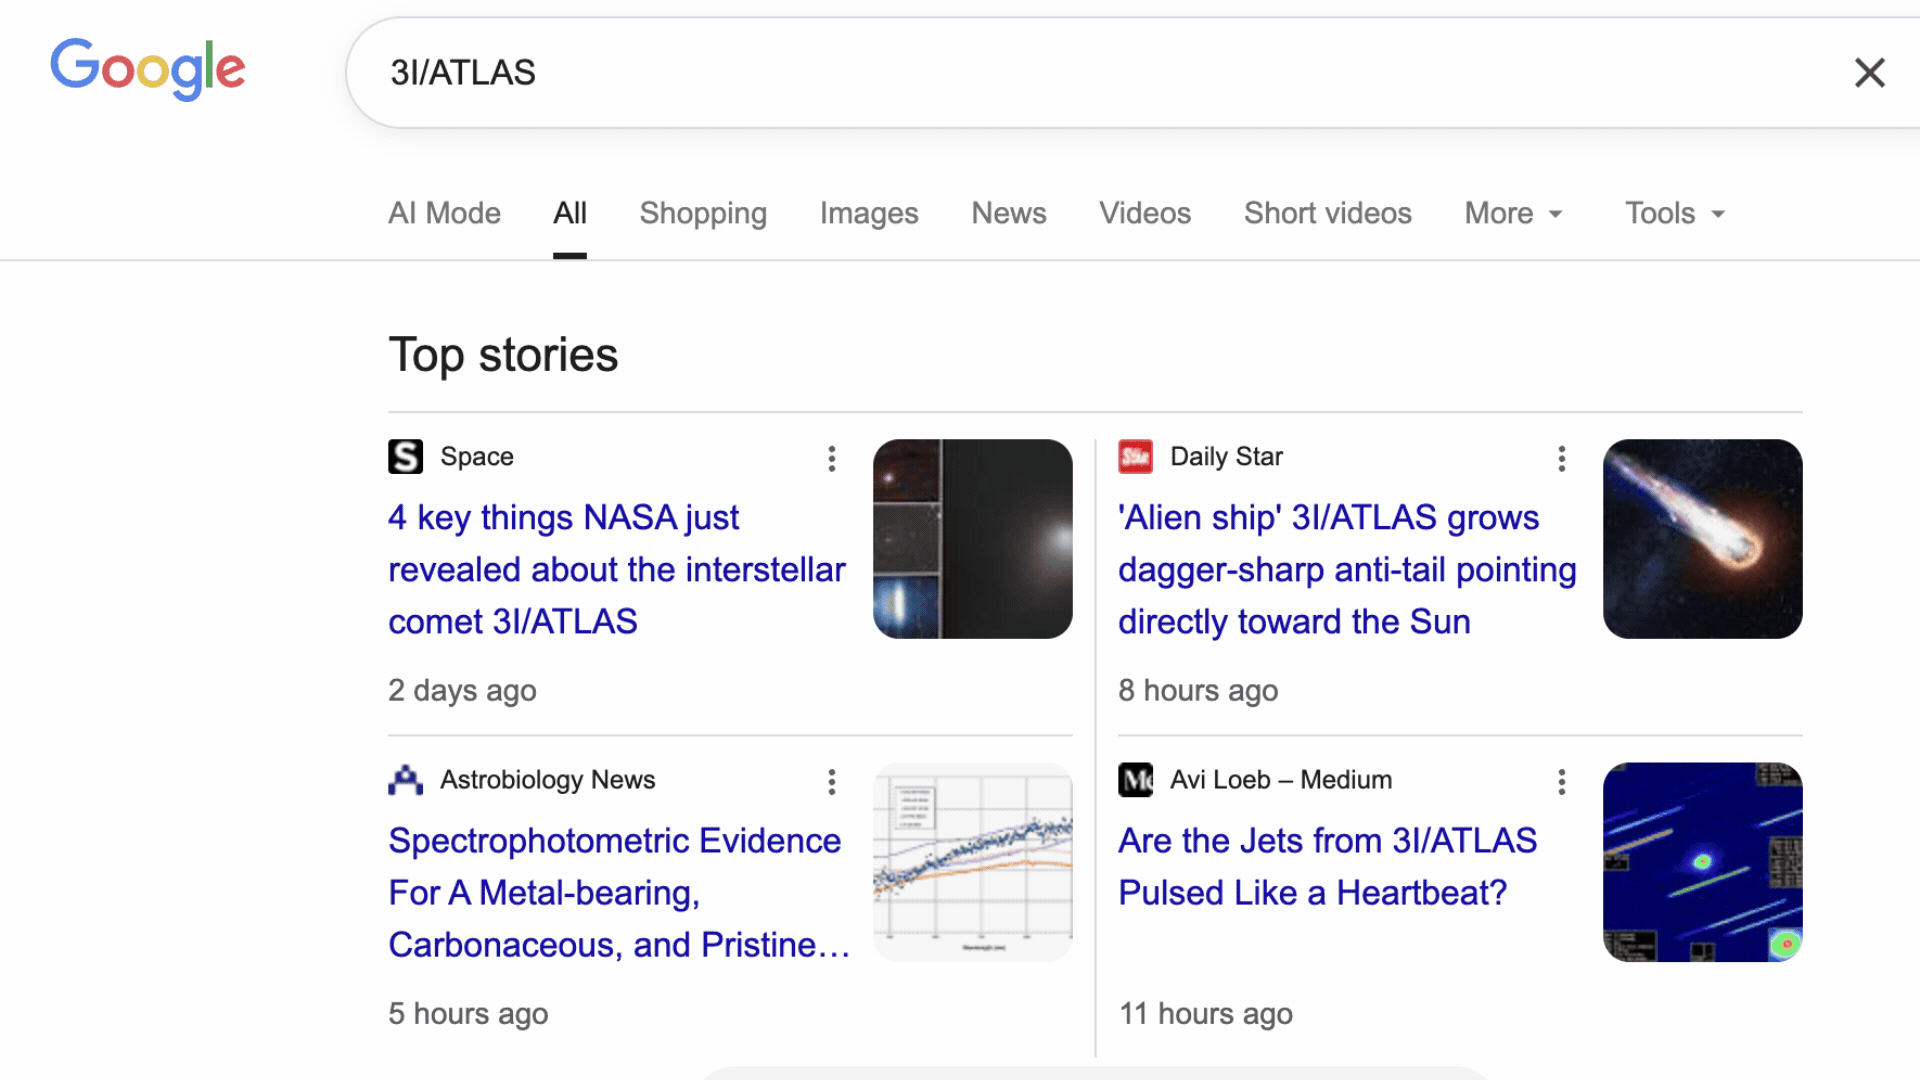Click the Daily Star publisher favicon
The image size is (1920, 1080).
[x=1135, y=457]
